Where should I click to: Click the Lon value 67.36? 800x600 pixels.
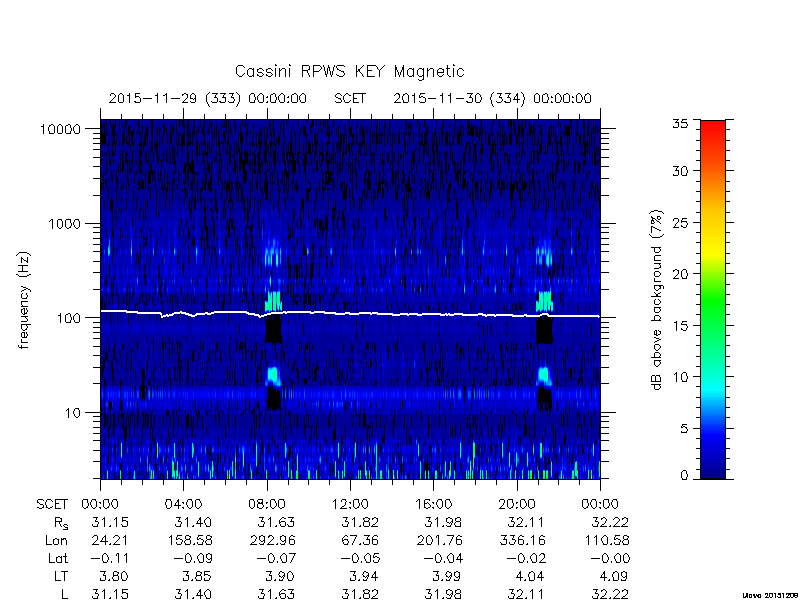pyautogui.click(x=360, y=540)
